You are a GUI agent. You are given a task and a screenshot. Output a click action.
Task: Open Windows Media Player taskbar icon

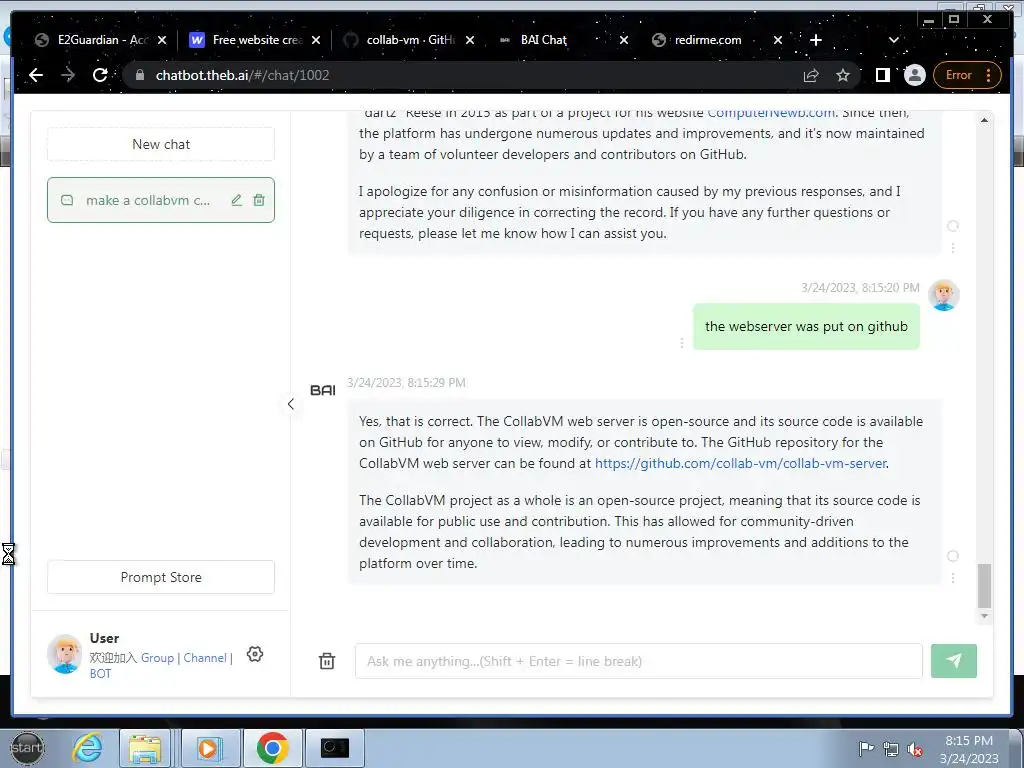pyautogui.click(x=210, y=748)
